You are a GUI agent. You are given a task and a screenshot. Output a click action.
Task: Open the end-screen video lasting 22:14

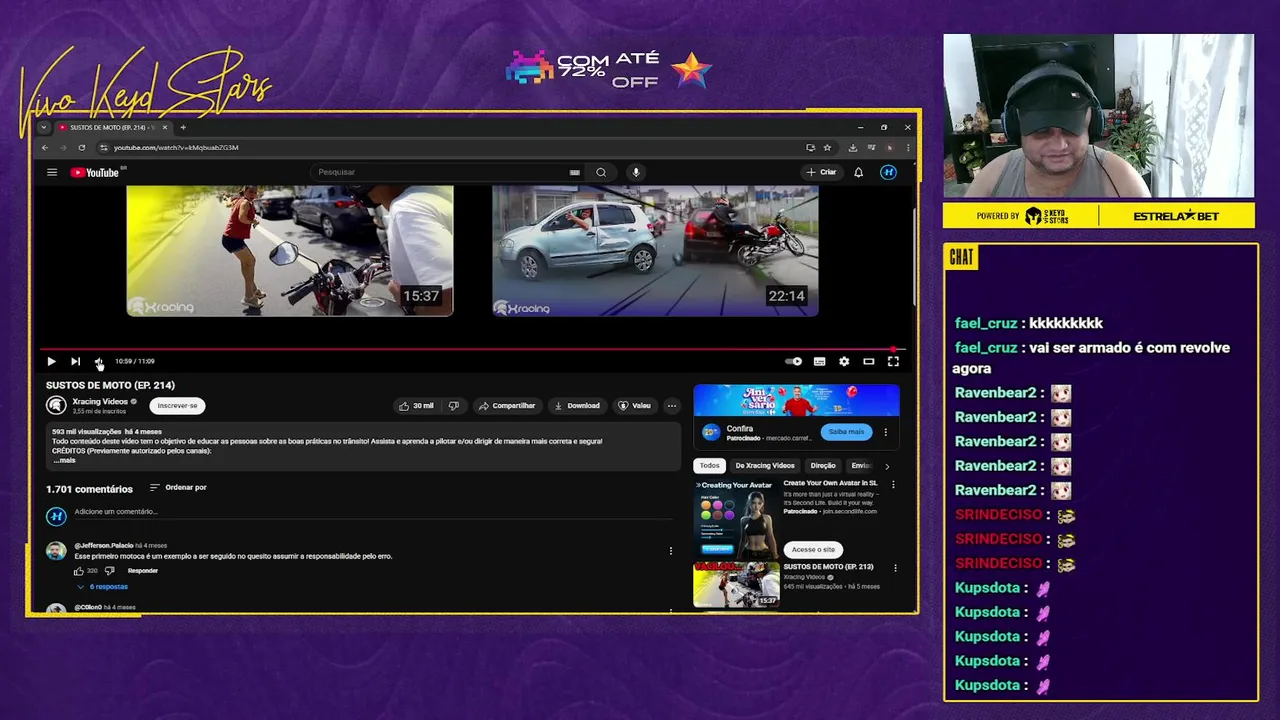pyautogui.click(x=655, y=250)
